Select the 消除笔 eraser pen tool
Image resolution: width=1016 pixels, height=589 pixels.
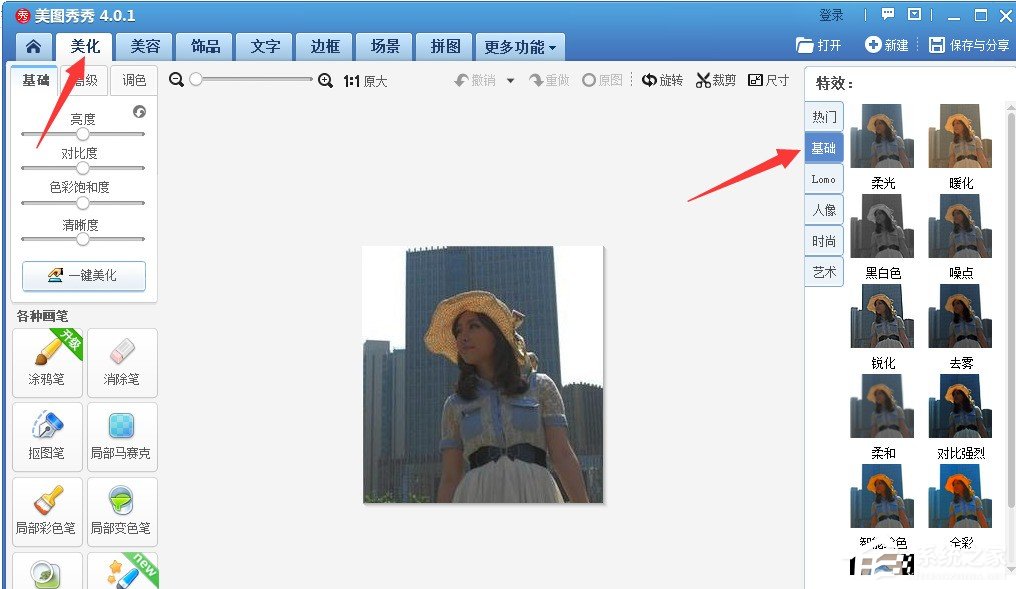tap(122, 362)
